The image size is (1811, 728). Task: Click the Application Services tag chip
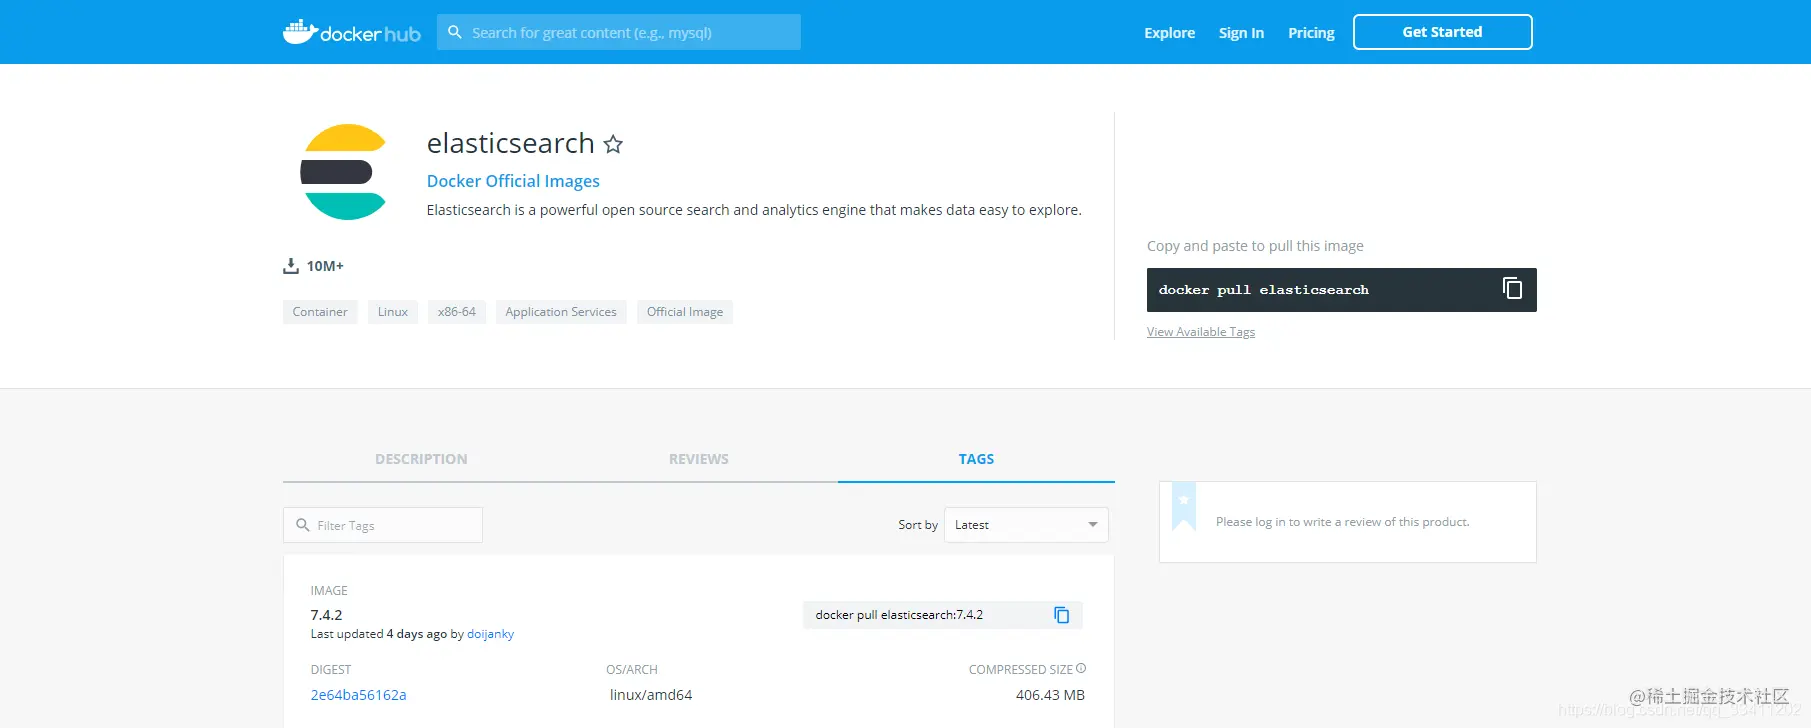click(561, 312)
